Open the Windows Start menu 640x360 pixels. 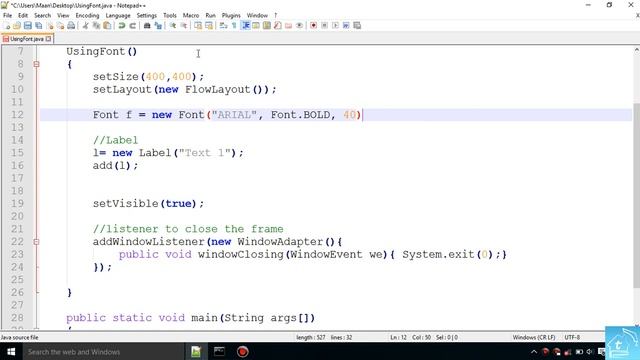[x=11, y=351]
